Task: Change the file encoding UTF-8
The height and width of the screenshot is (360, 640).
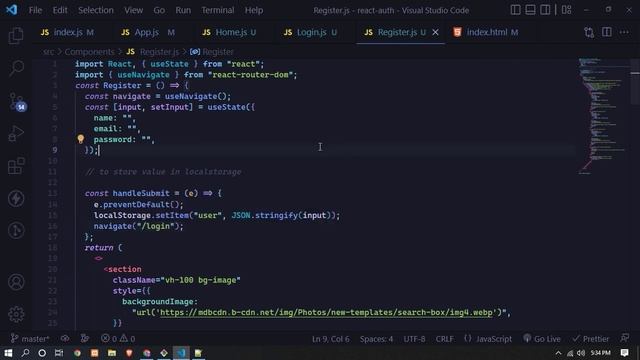Action: click(414, 339)
